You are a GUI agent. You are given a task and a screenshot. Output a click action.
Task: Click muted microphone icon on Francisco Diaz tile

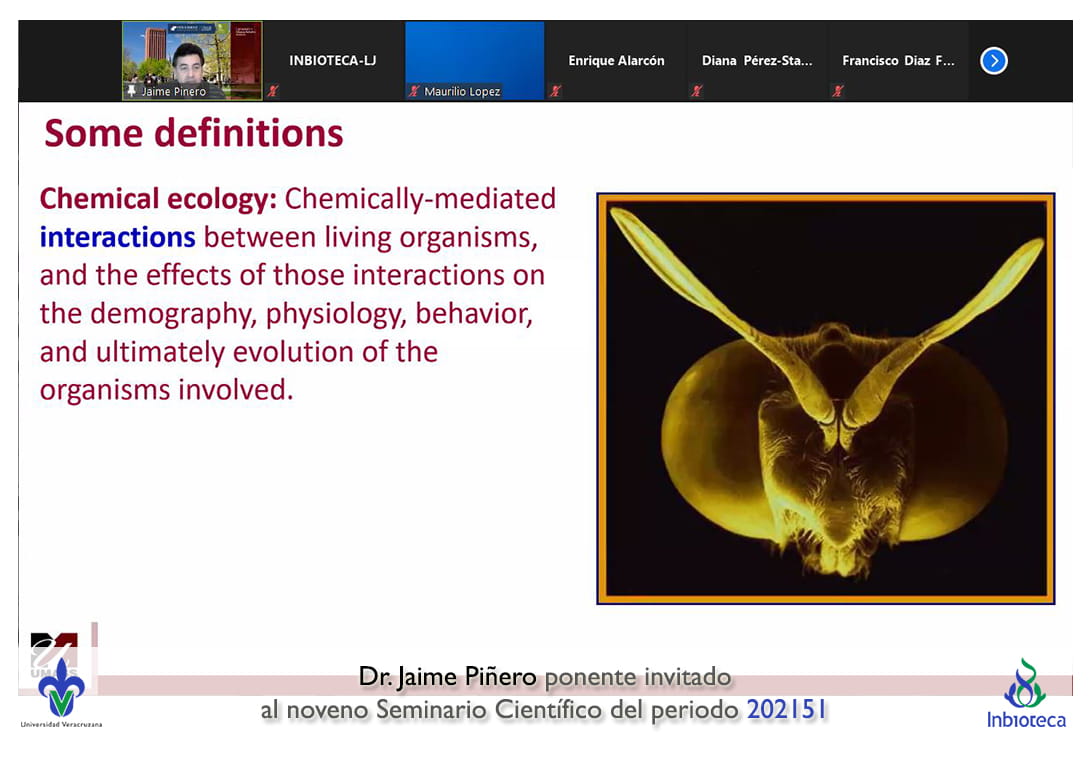(838, 91)
